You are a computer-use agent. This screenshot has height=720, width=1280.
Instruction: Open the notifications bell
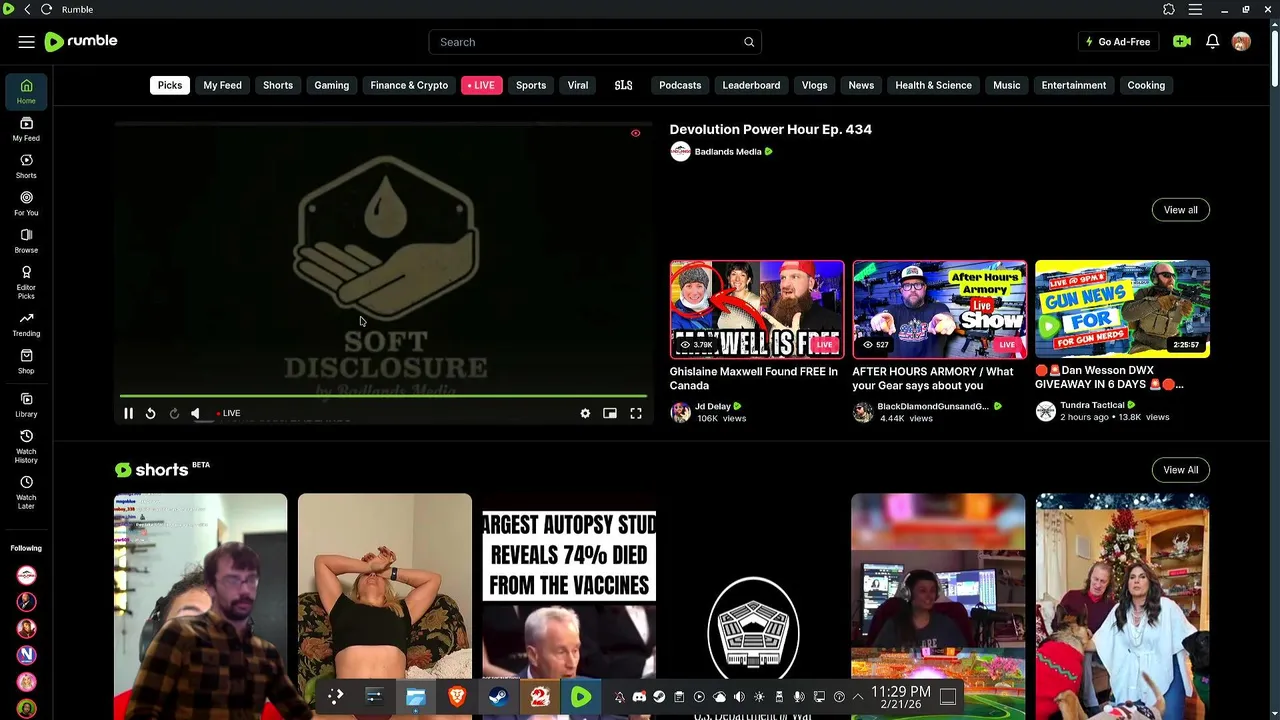click(1212, 42)
